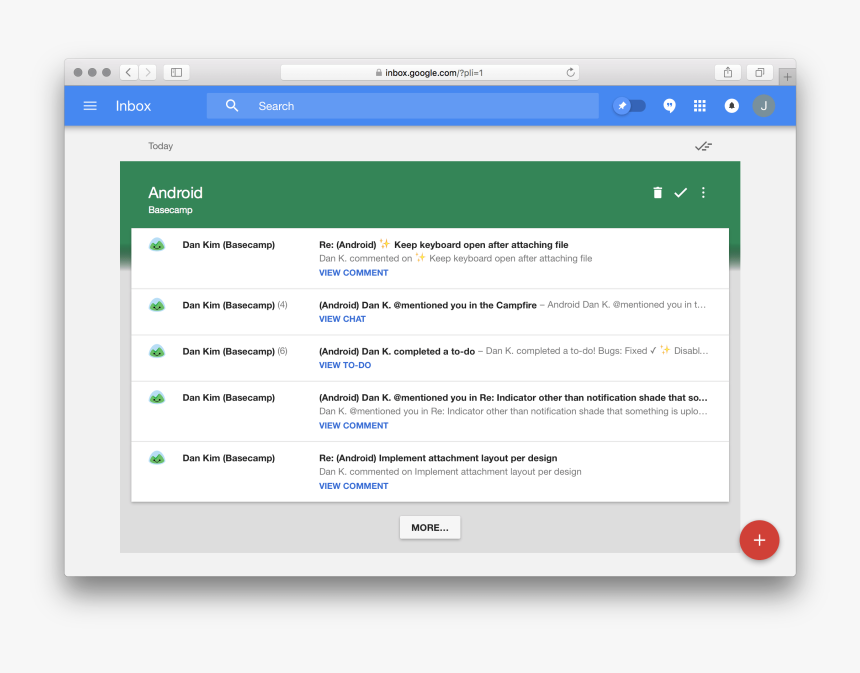This screenshot has width=860, height=673.
Task: Show notifications with the bell icon
Action: [731, 106]
